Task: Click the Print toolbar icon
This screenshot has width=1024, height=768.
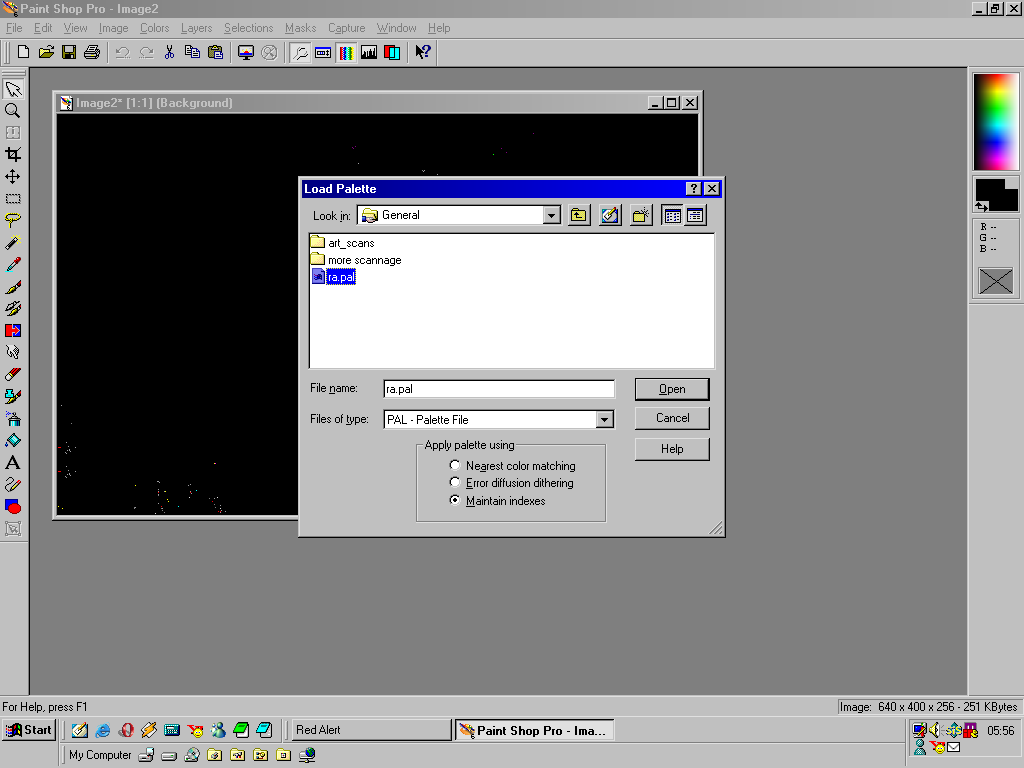Action: click(x=92, y=52)
